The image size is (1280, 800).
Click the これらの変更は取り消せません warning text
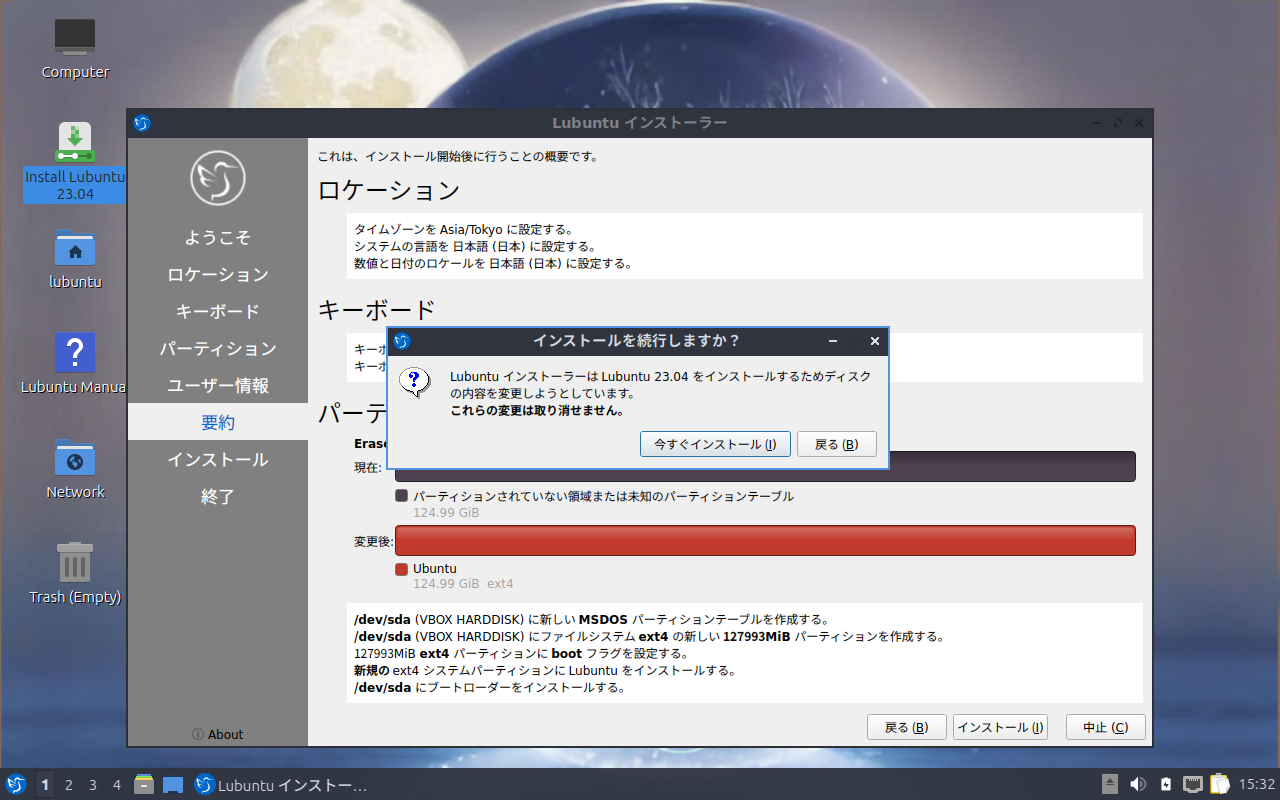538,410
